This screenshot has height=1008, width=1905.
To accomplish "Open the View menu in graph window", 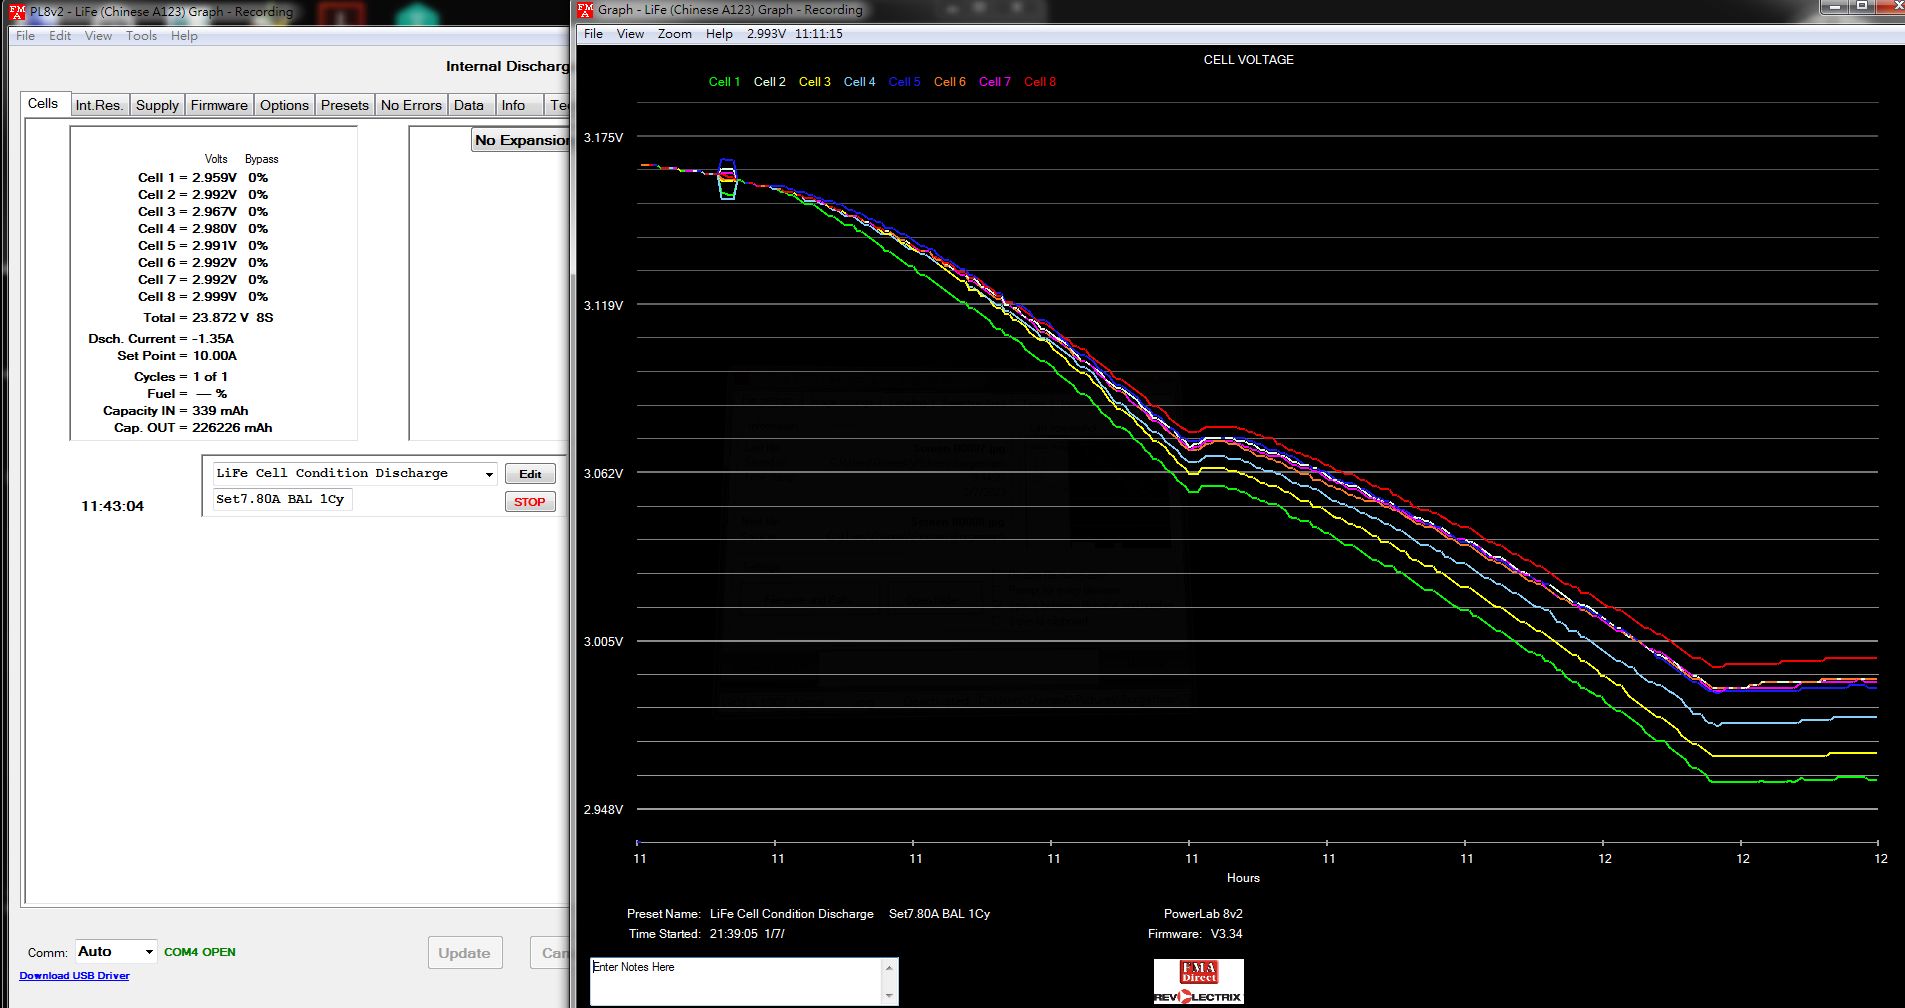I will 630,34.
